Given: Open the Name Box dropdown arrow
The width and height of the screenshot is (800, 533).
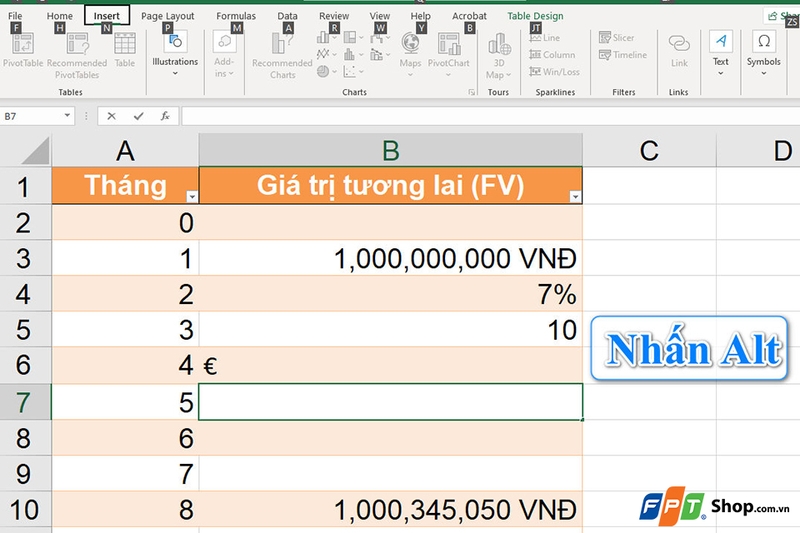Looking at the screenshot, I should (x=67, y=116).
